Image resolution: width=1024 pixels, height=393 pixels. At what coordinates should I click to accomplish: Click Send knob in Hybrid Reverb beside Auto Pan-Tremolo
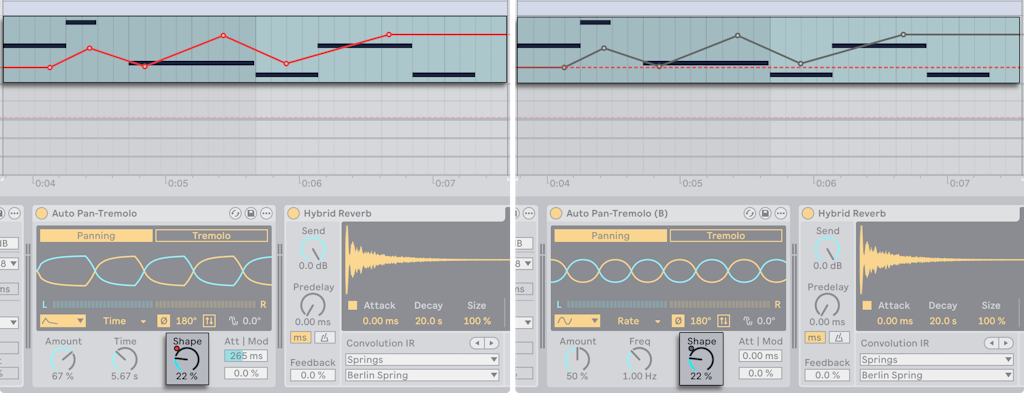[x=313, y=249]
